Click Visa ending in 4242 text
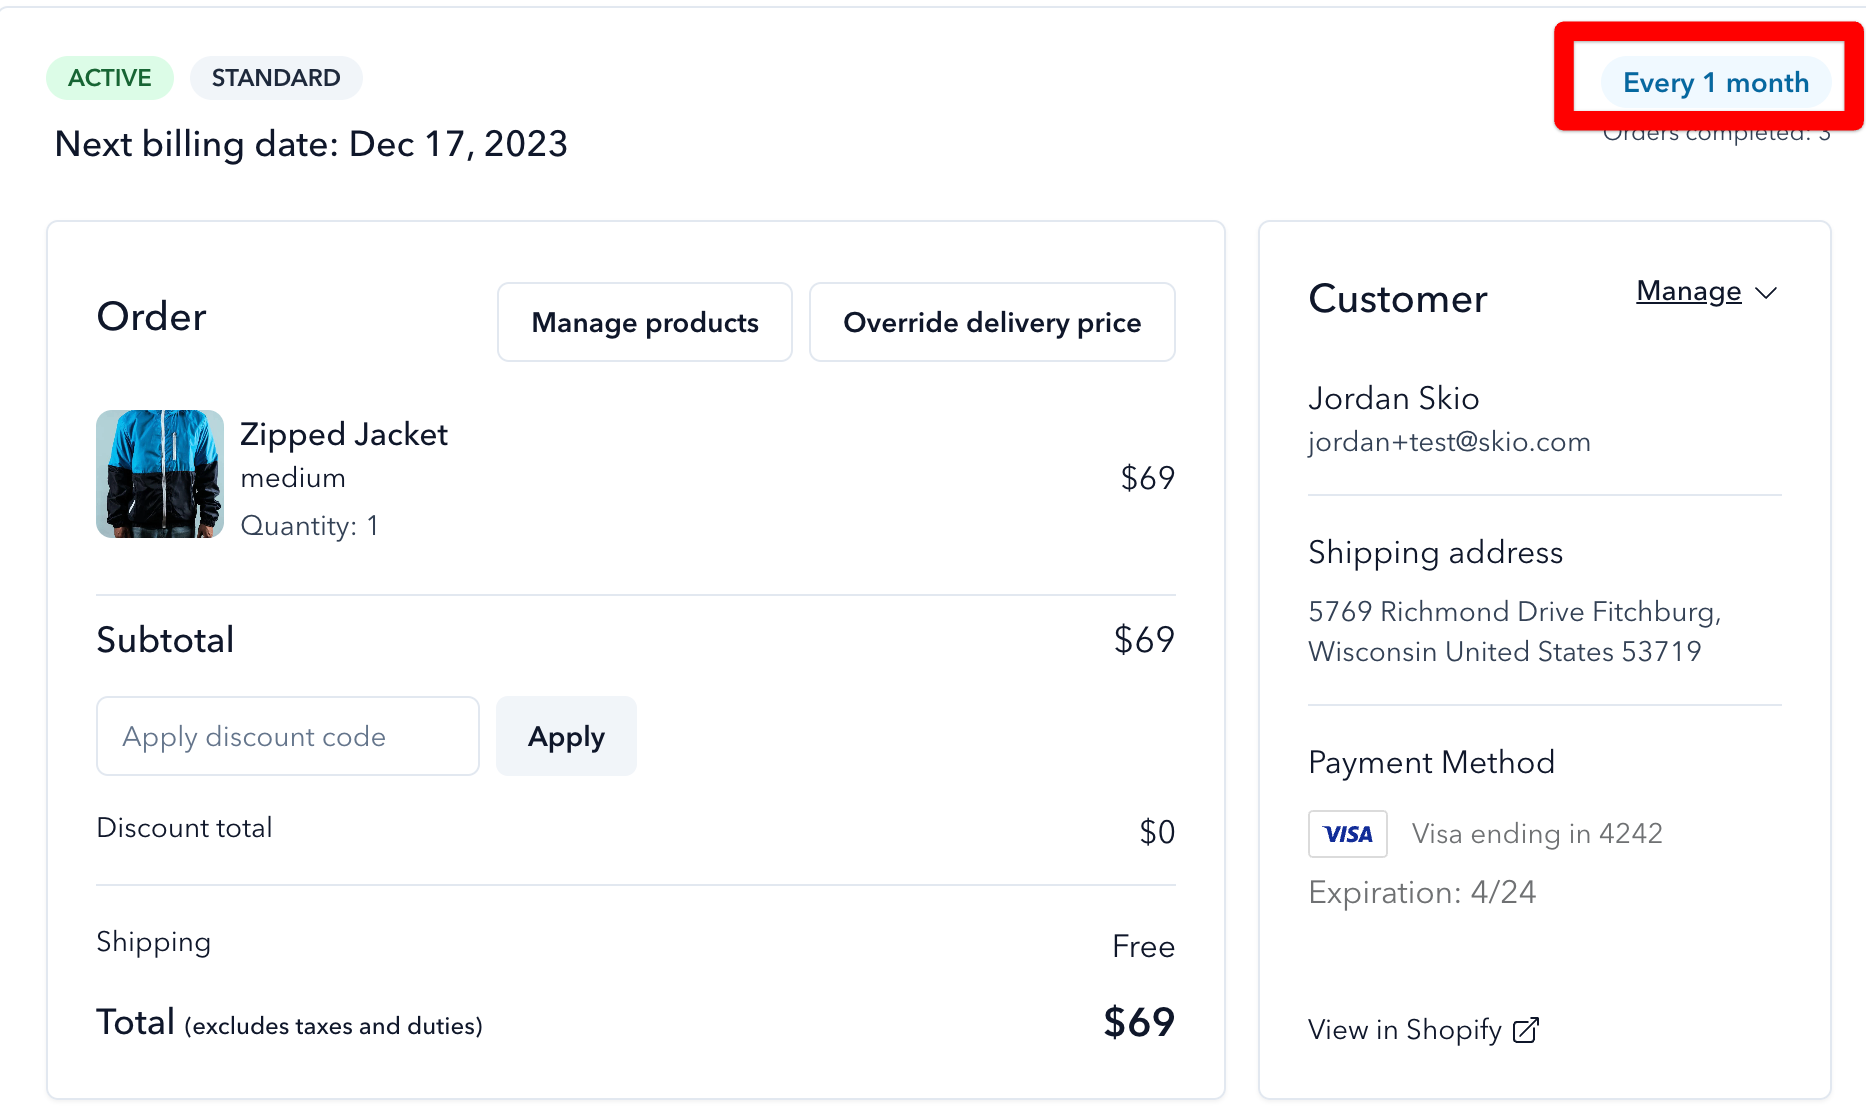The image size is (1866, 1118). click(x=1537, y=834)
